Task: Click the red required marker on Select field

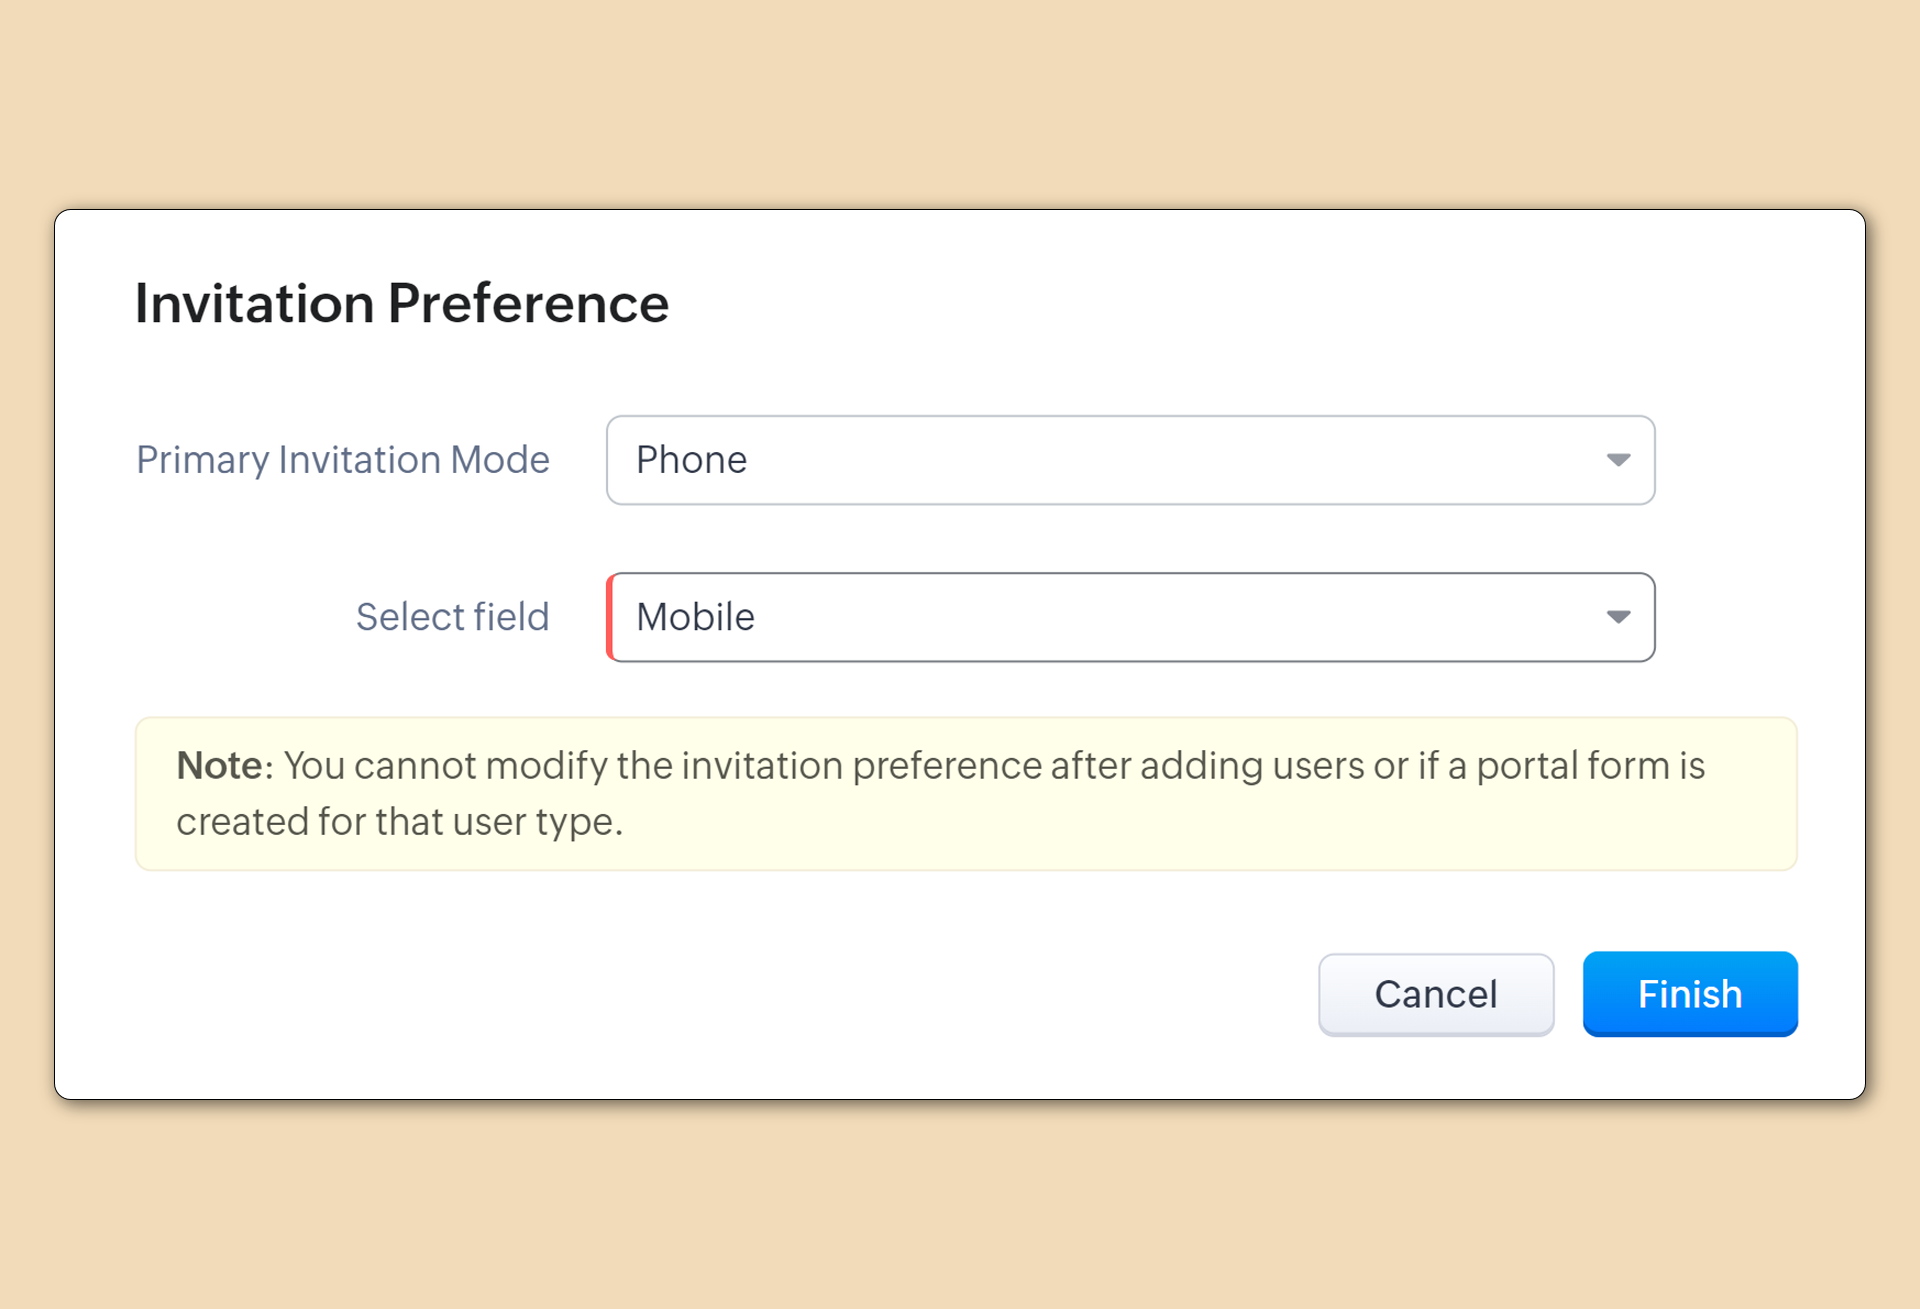Action: [x=610, y=617]
